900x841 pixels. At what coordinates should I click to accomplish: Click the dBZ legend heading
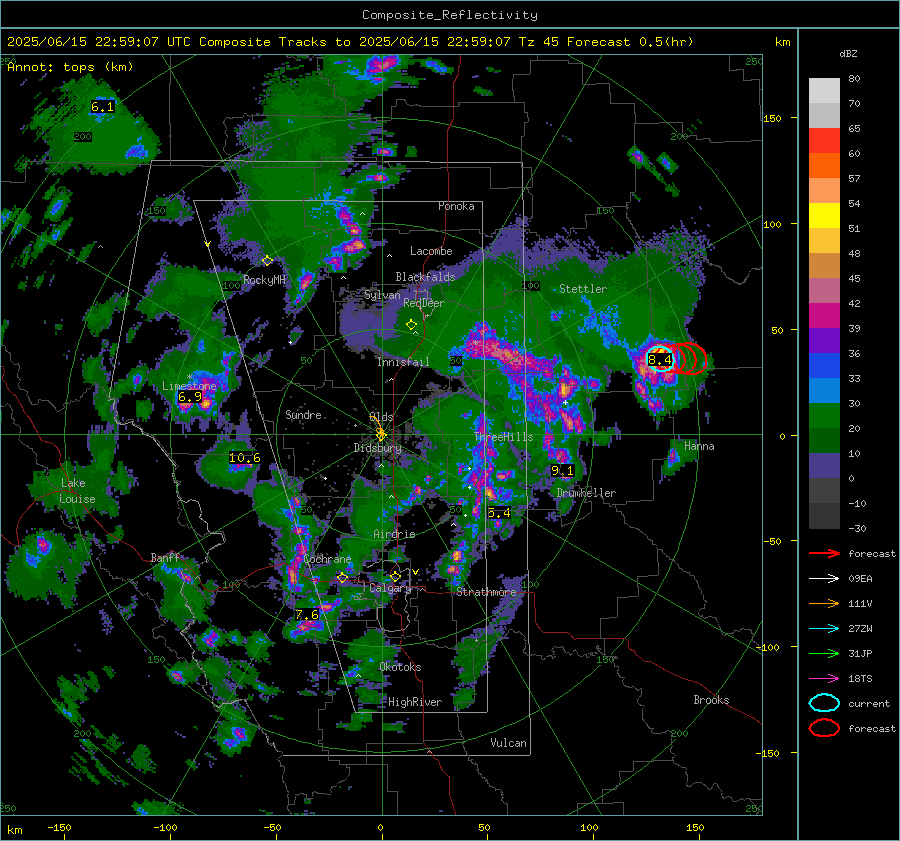(848, 53)
